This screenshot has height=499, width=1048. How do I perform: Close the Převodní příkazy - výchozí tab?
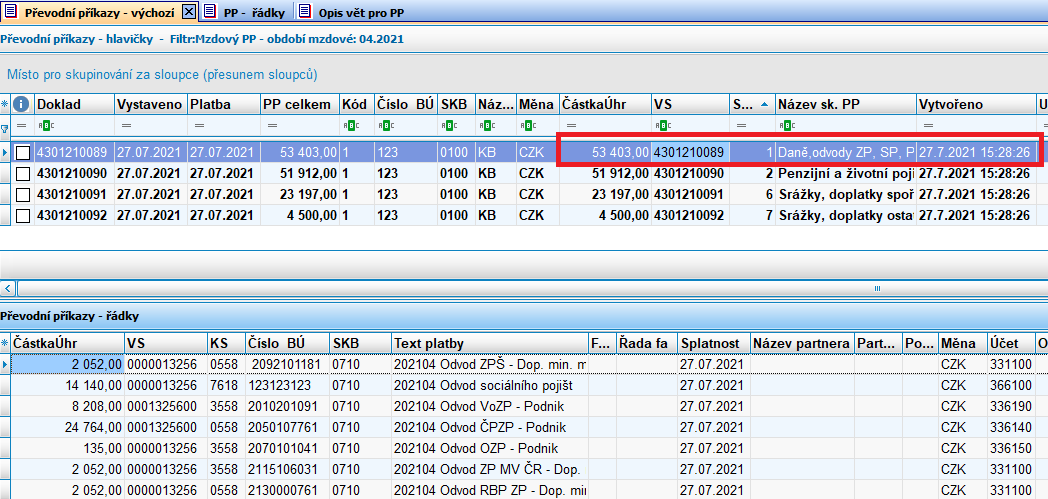(188, 12)
